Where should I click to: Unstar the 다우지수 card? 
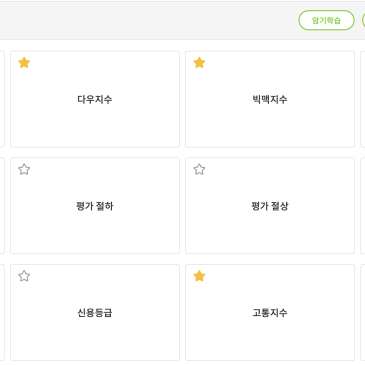pos(24,63)
